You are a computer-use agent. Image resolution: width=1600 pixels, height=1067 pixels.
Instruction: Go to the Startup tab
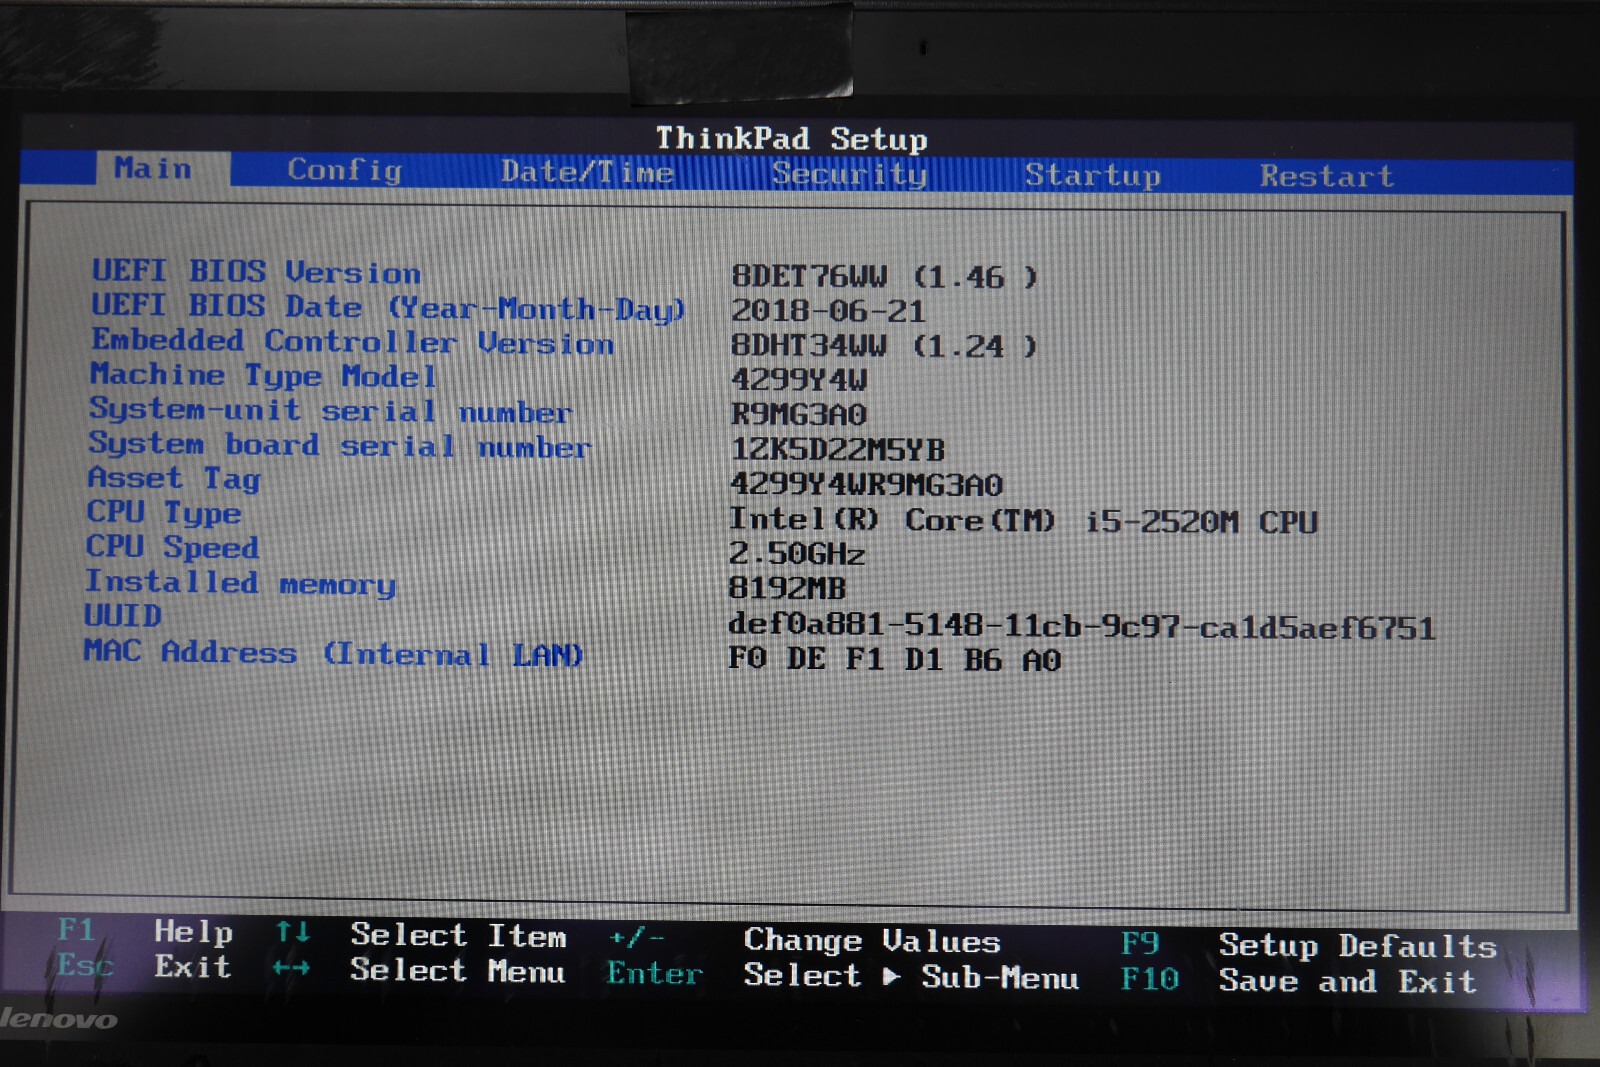pos(1092,175)
